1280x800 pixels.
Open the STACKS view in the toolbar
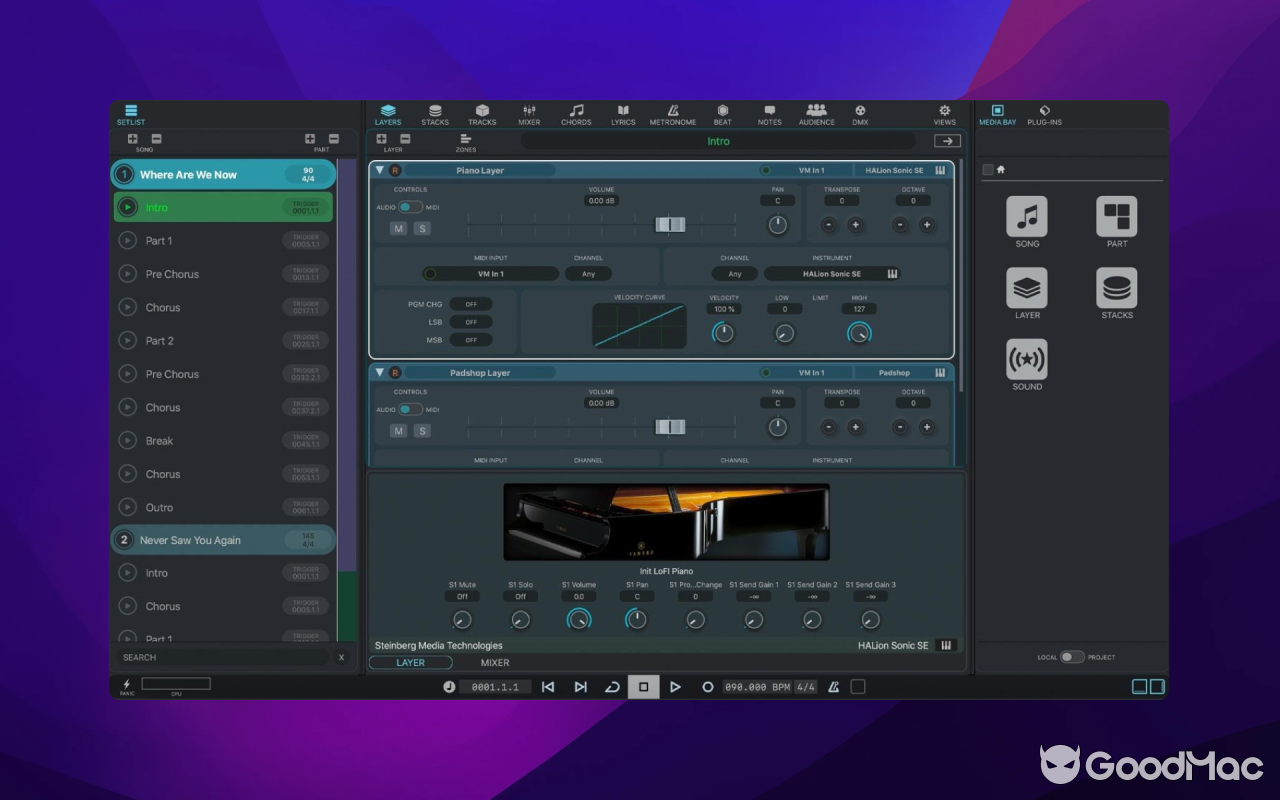click(x=435, y=113)
